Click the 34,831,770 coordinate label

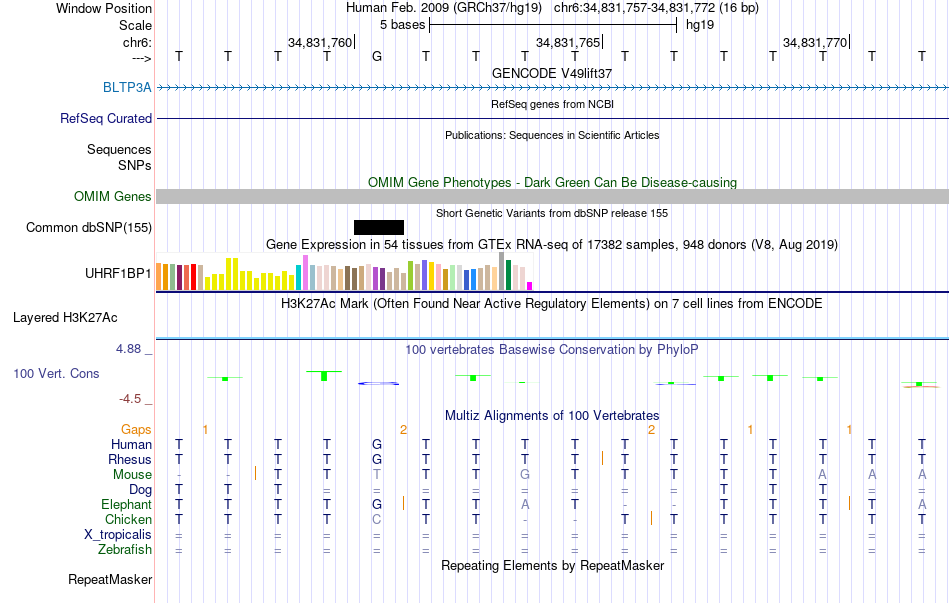[x=814, y=42]
